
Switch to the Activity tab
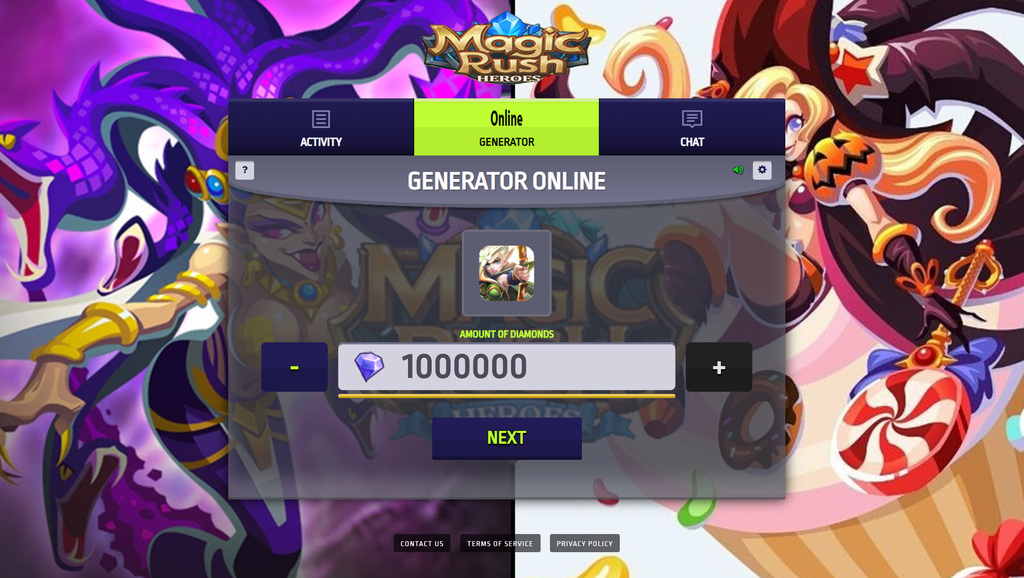coord(321,127)
